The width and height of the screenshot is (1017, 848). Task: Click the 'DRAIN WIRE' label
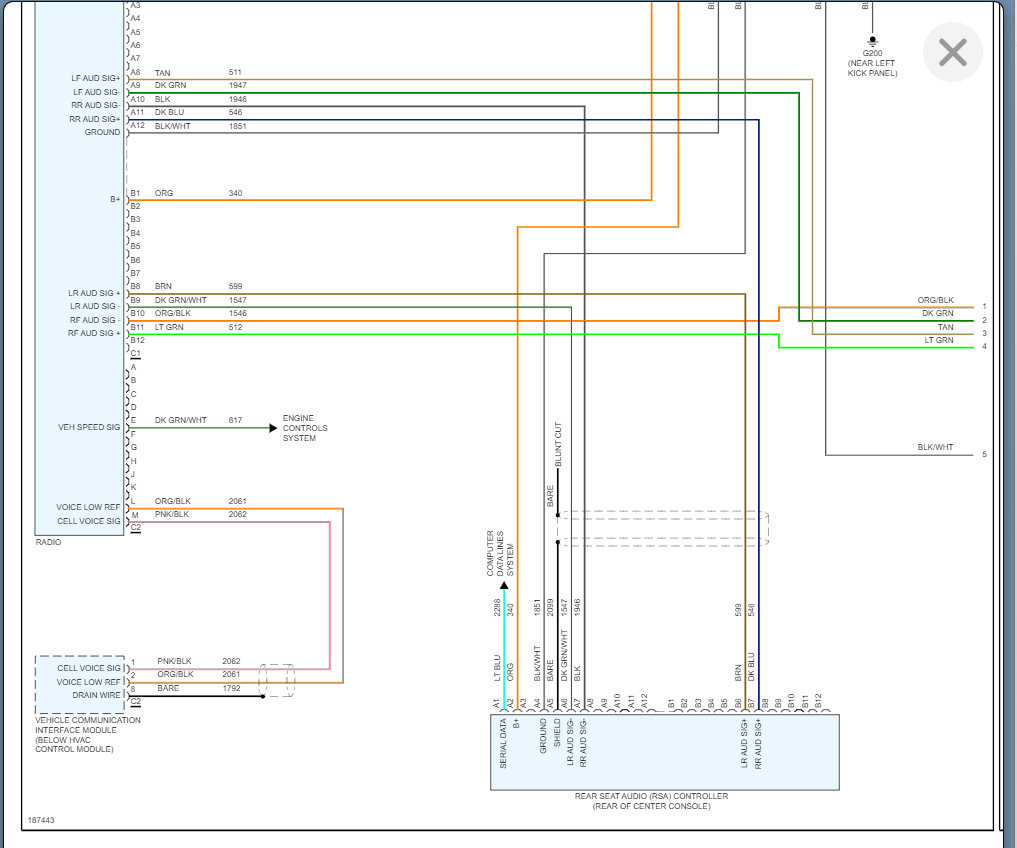[x=96, y=696]
